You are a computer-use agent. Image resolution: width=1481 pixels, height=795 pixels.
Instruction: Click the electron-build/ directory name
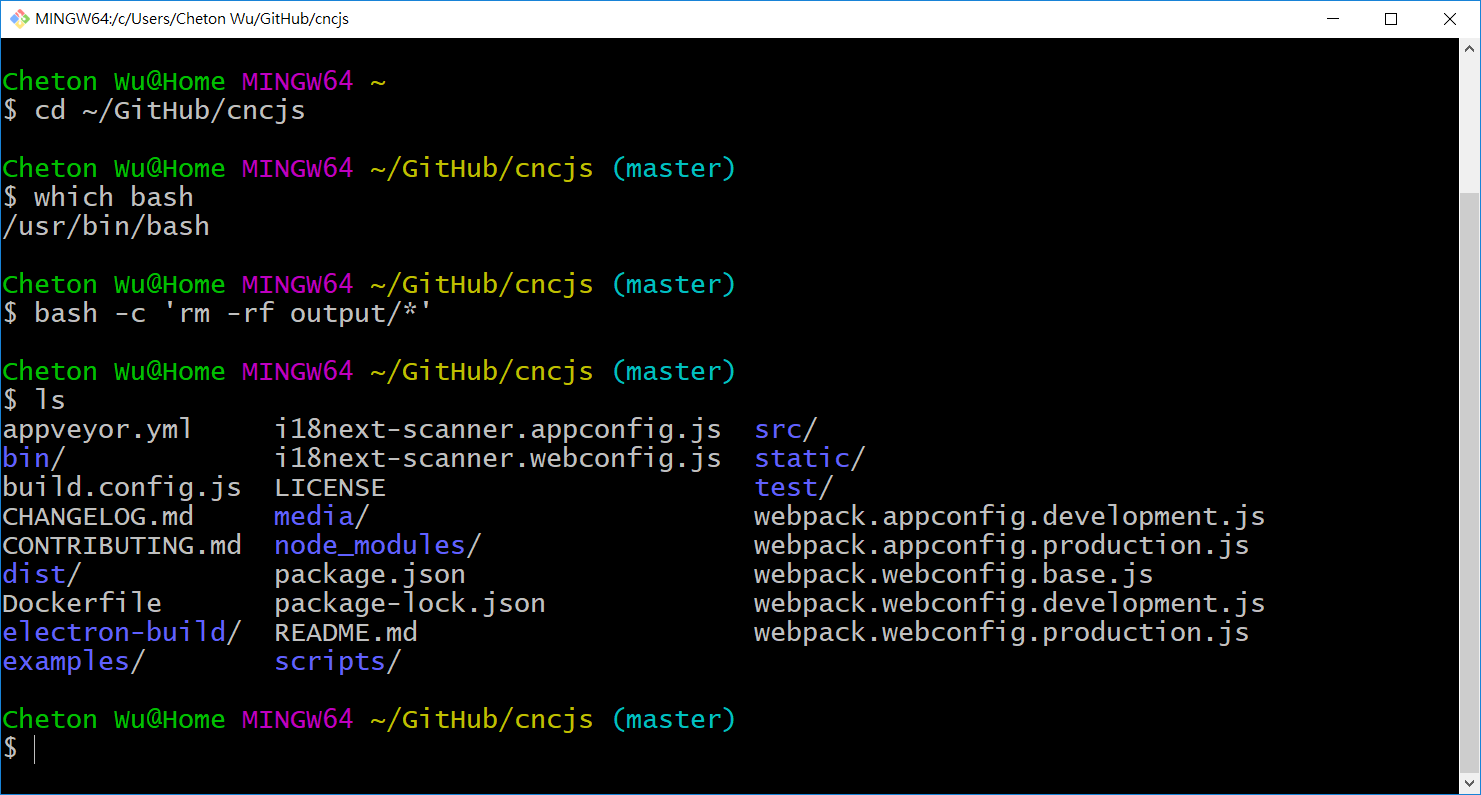(121, 633)
